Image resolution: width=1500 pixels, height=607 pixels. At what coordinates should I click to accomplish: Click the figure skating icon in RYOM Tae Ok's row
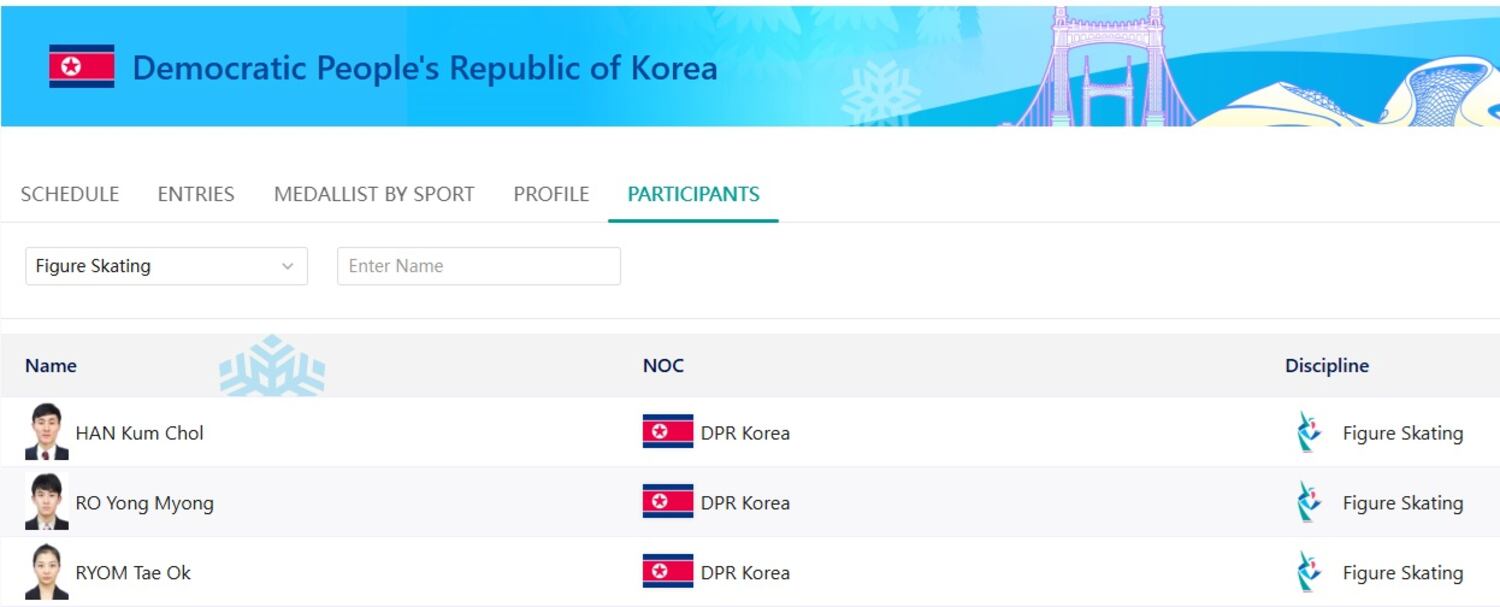click(x=1306, y=572)
